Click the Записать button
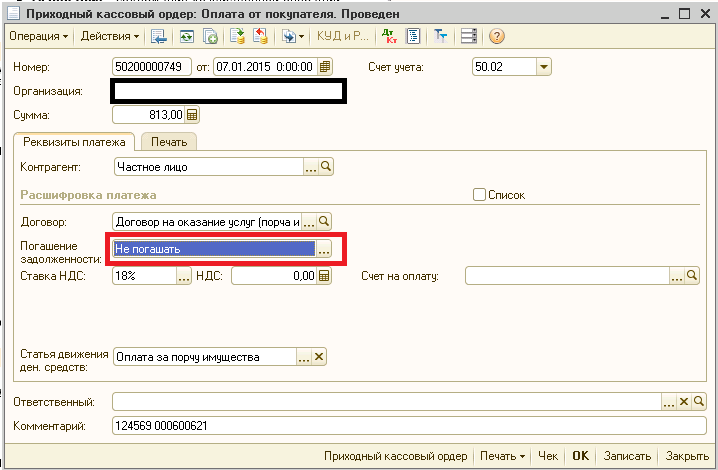 [x=628, y=456]
